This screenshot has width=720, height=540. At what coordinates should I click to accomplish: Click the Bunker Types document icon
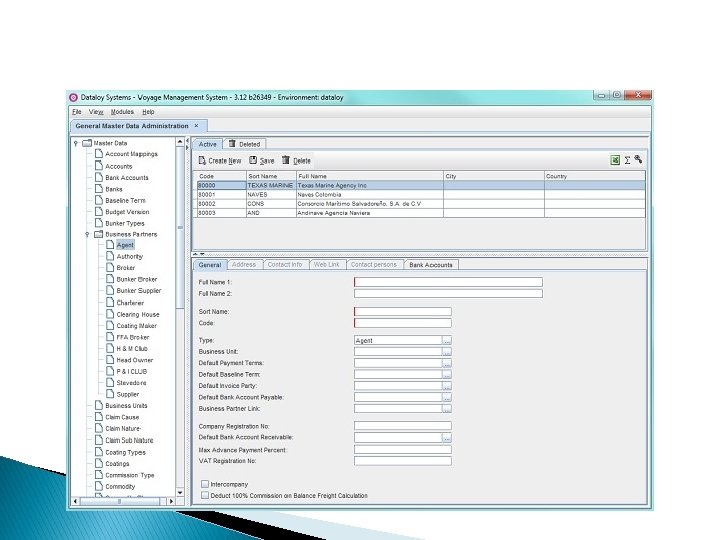tap(99, 223)
